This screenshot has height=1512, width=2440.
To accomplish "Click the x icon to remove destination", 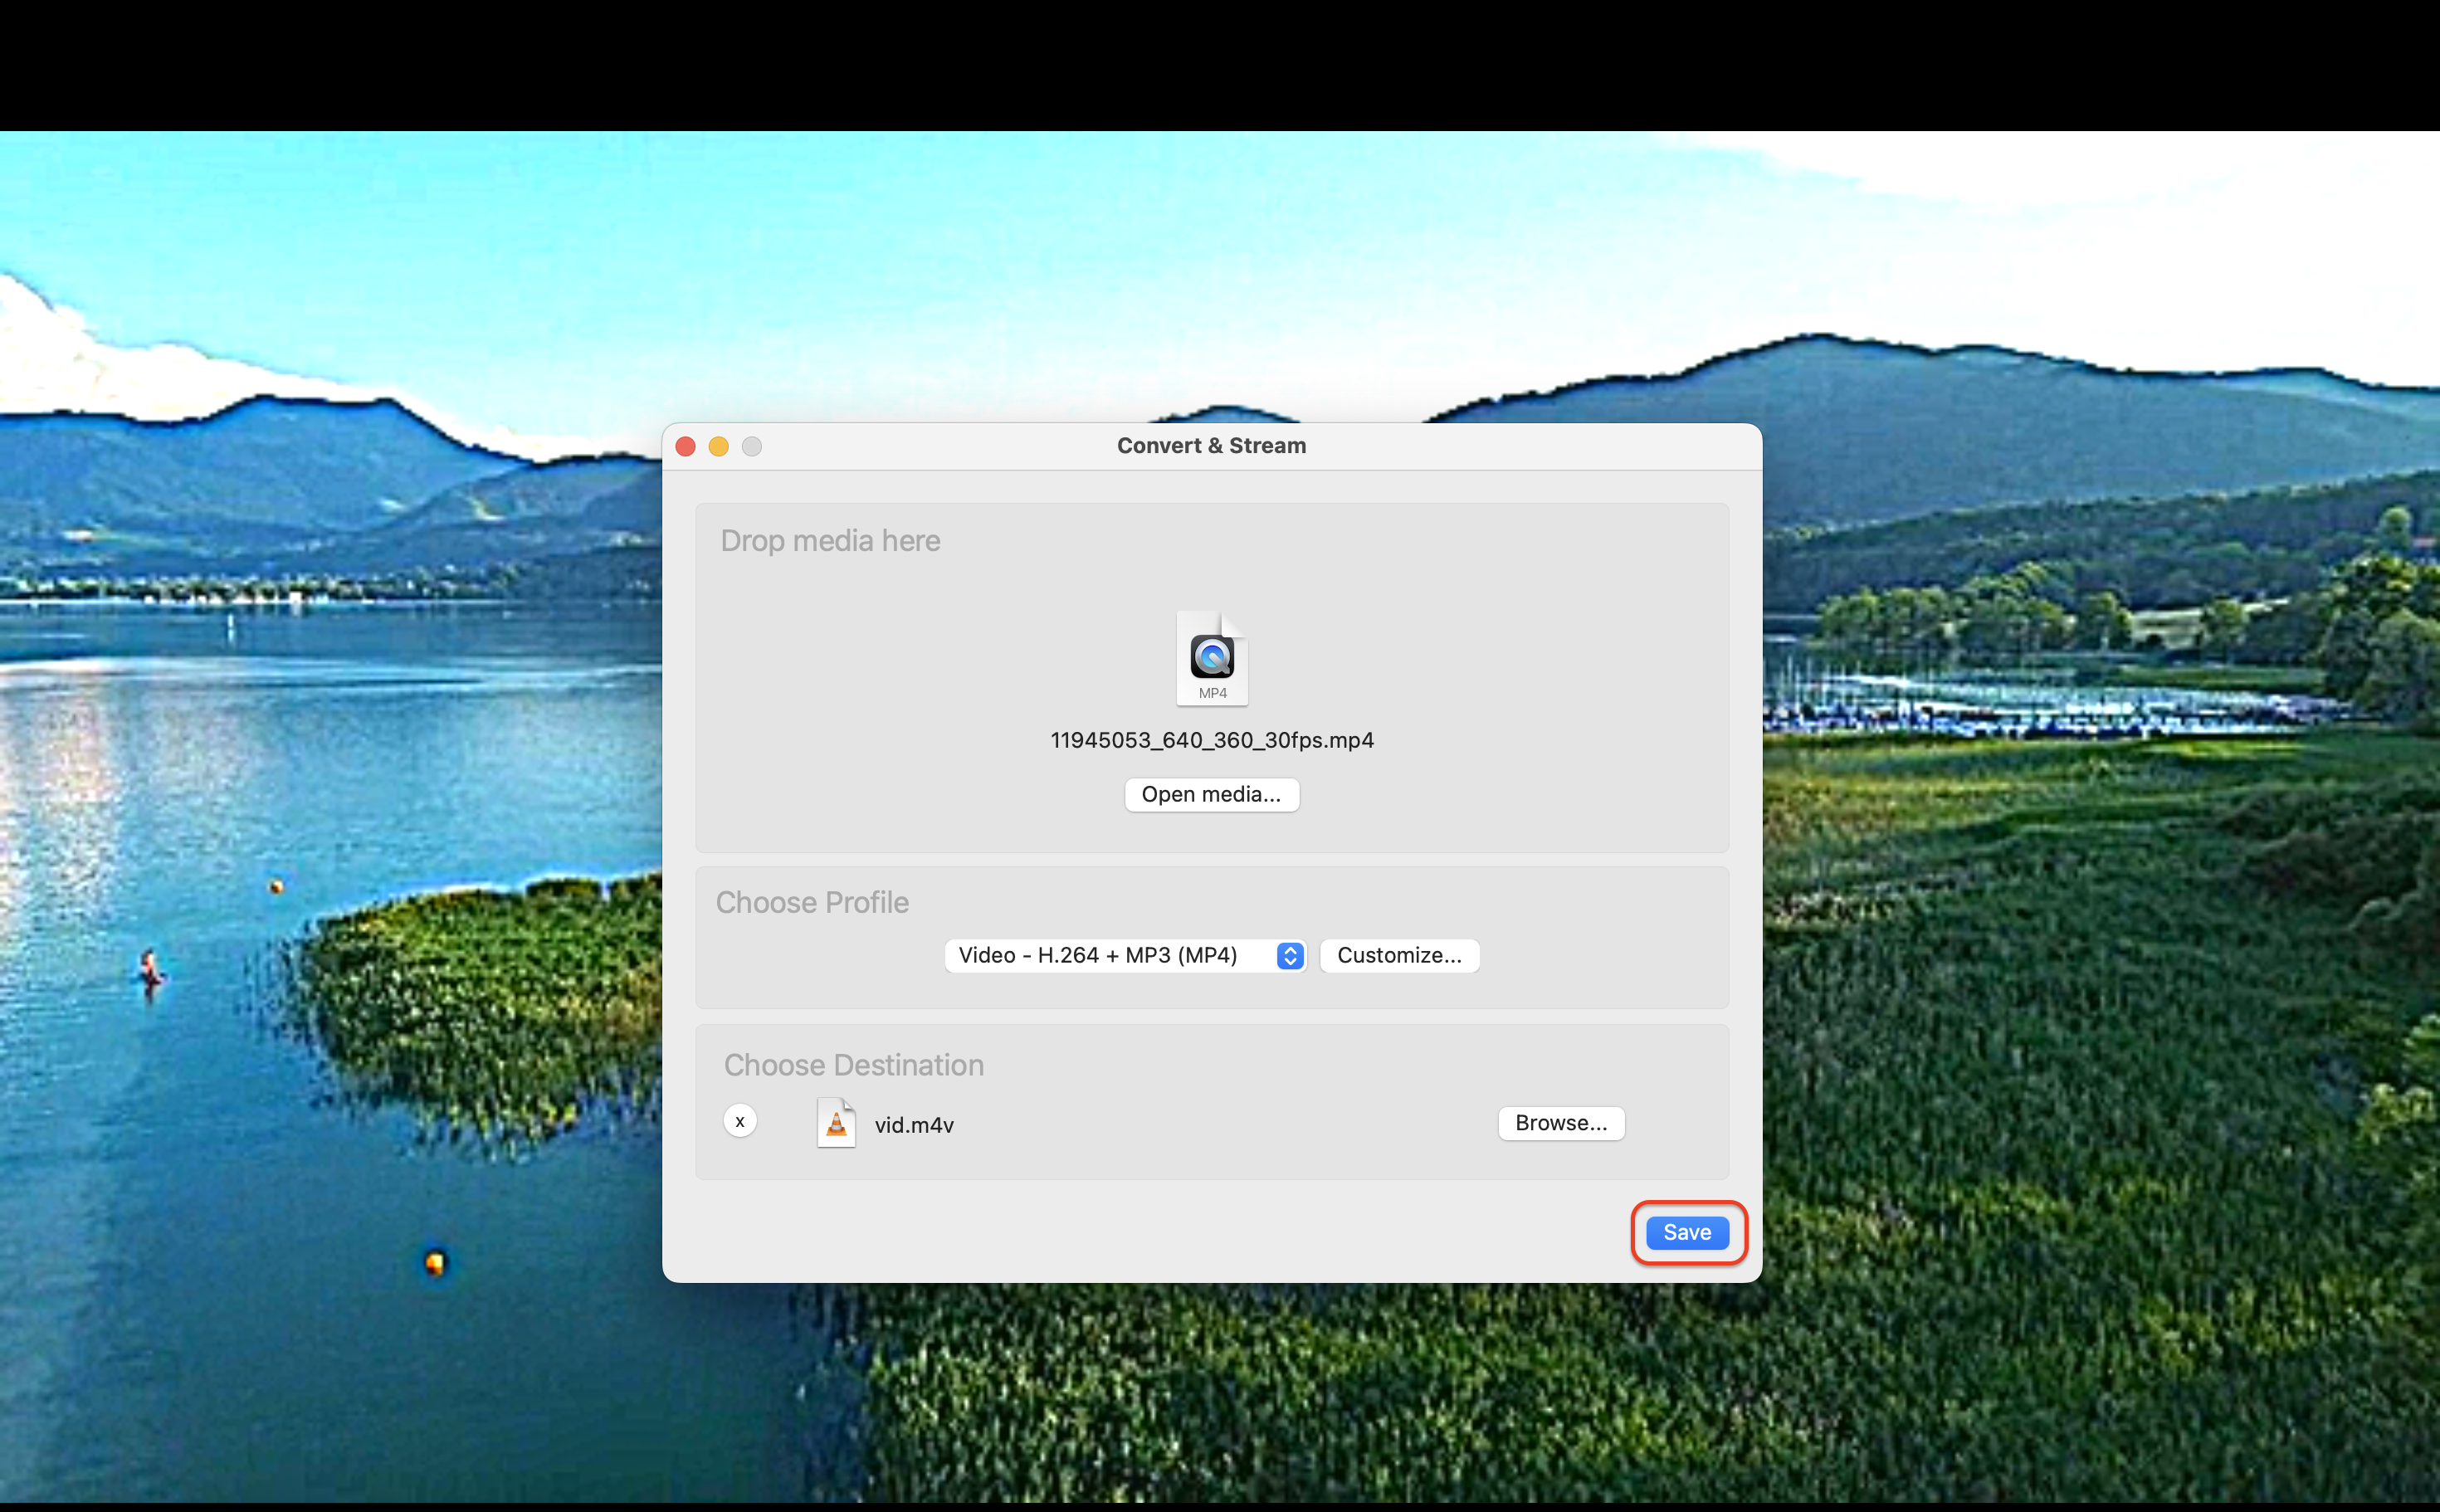I will click(739, 1120).
